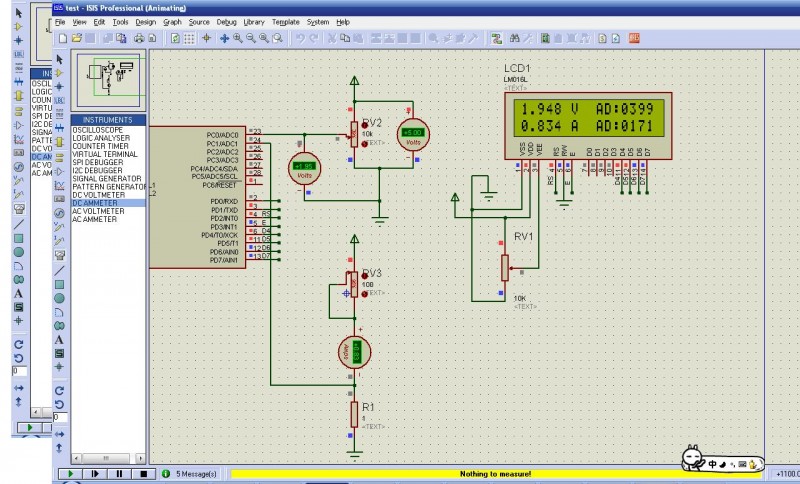Click the X-Mirror horizontal flip icon
Image resolution: width=800 pixels, height=484 pixels.
60,434
